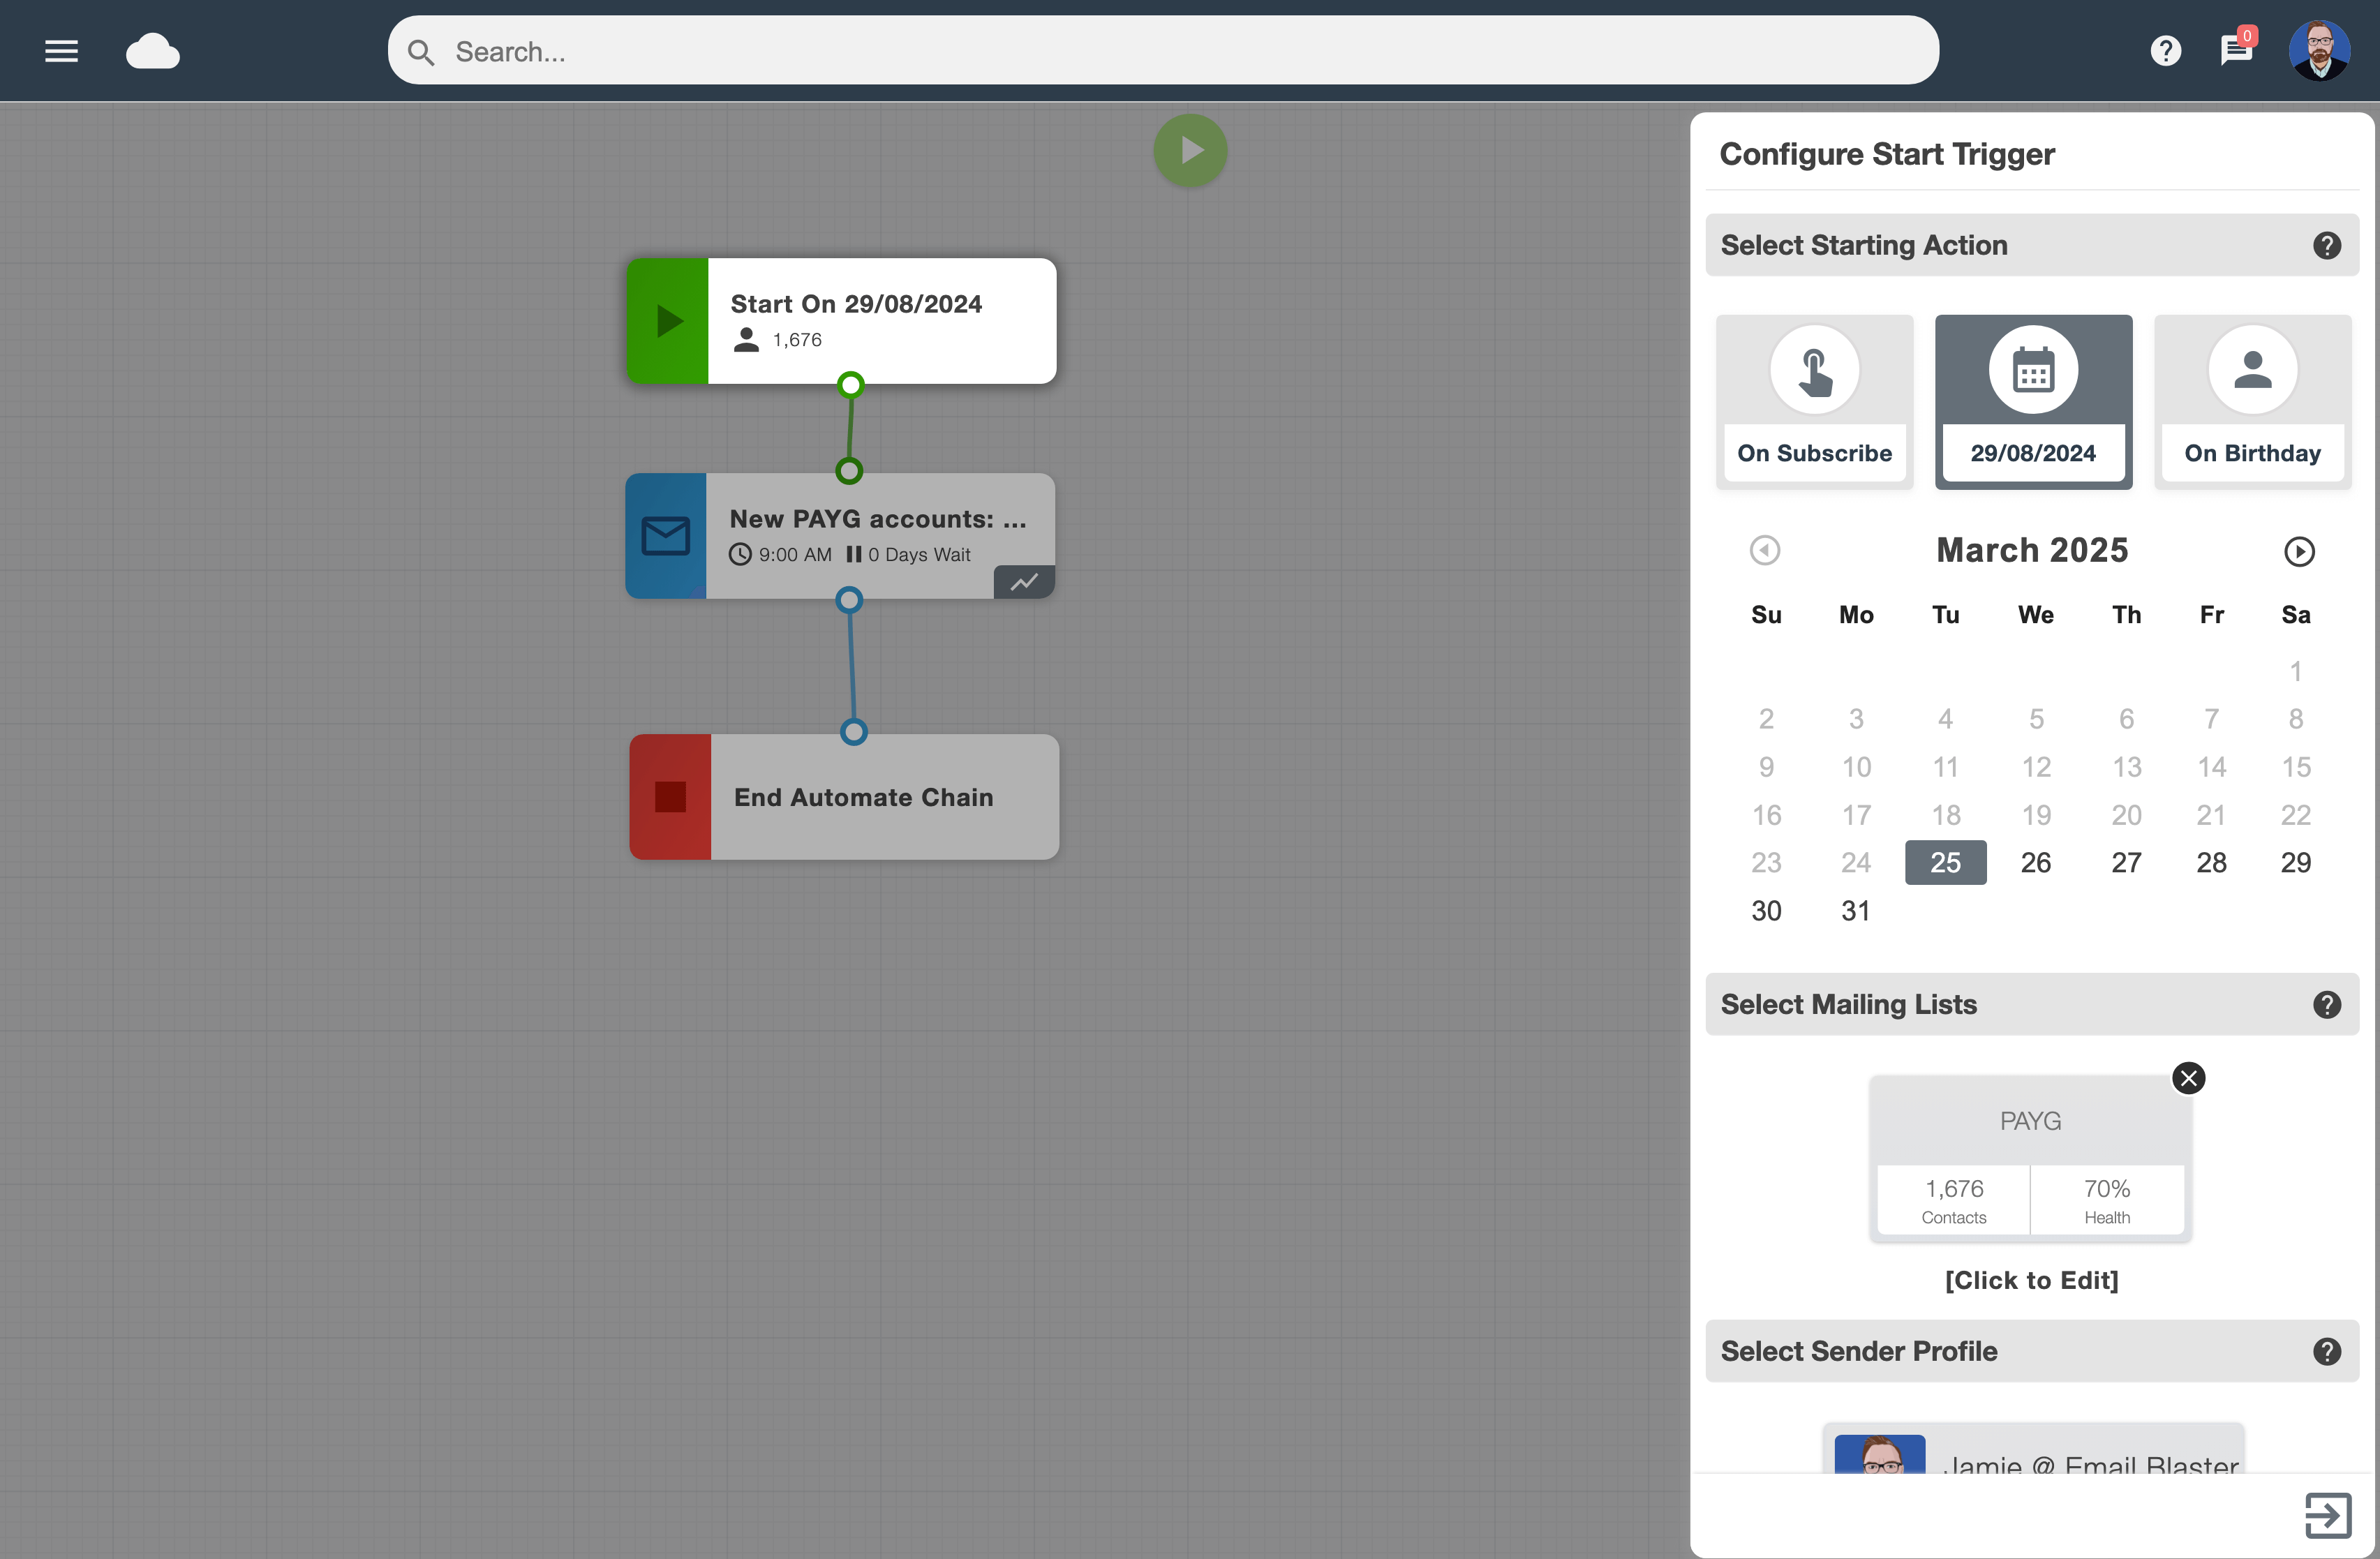The height and width of the screenshot is (1559, 2380).
Task: Select March 25 in the calendar
Action: tap(1945, 862)
